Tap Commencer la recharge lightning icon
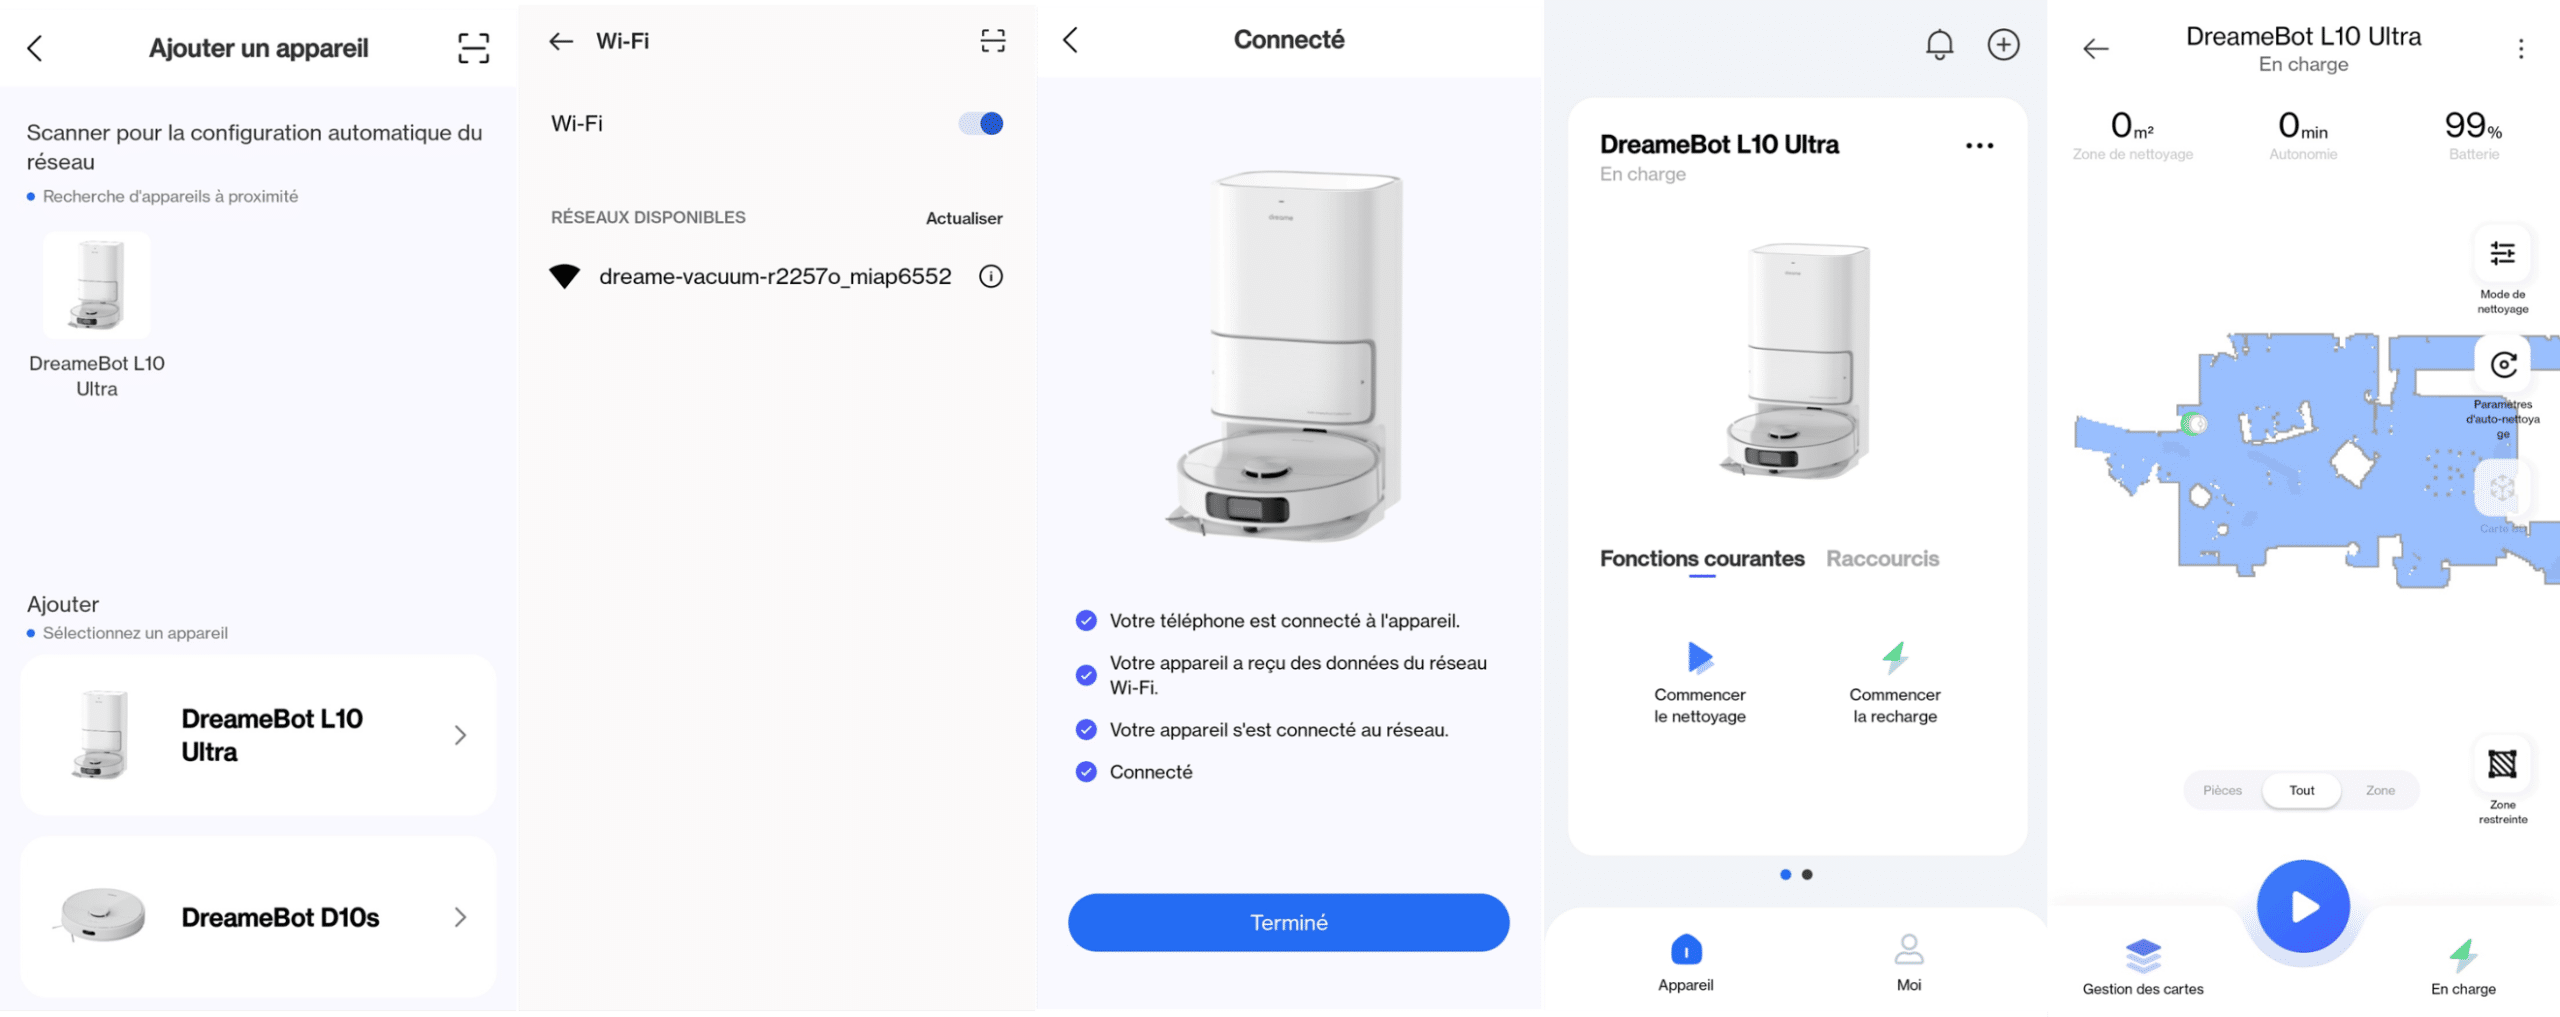This screenshot has width=2560, height=1017. 1895,658
